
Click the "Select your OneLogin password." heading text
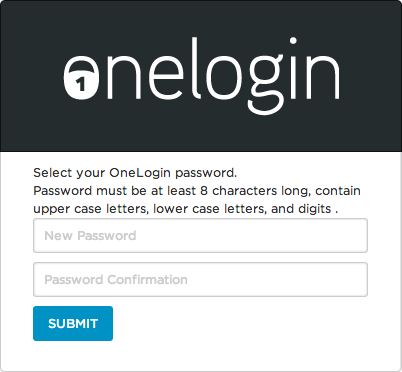pyautogui.click(x=135, y=173)
